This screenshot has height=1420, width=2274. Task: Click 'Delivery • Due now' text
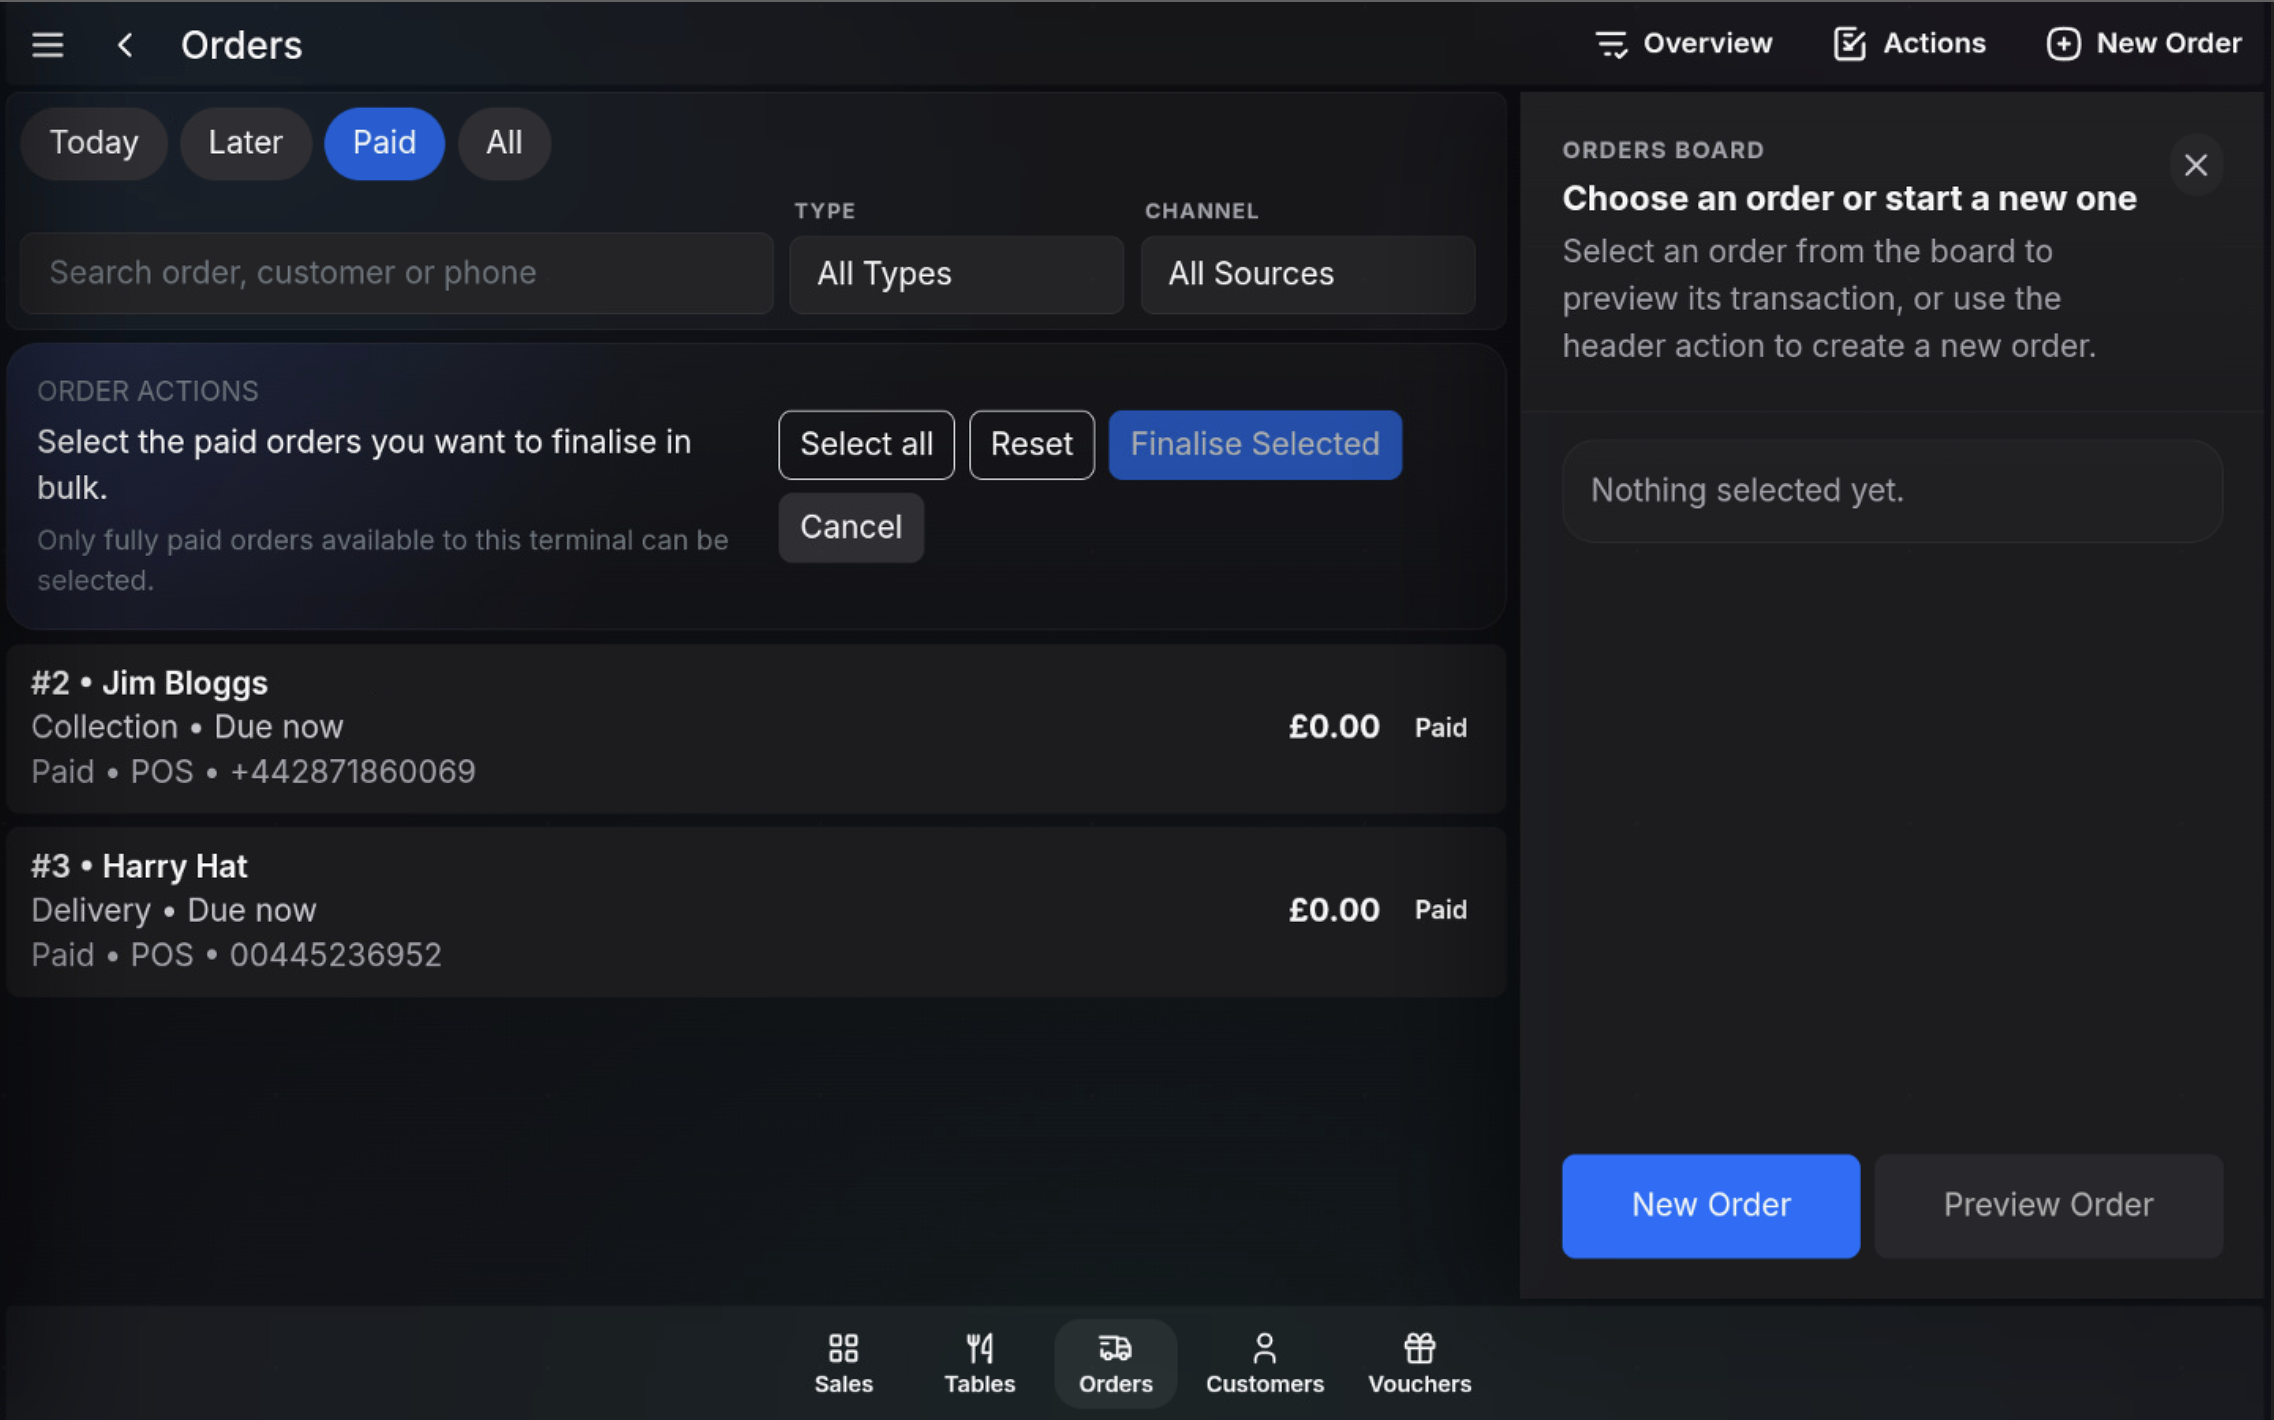(x=174, y=910)
